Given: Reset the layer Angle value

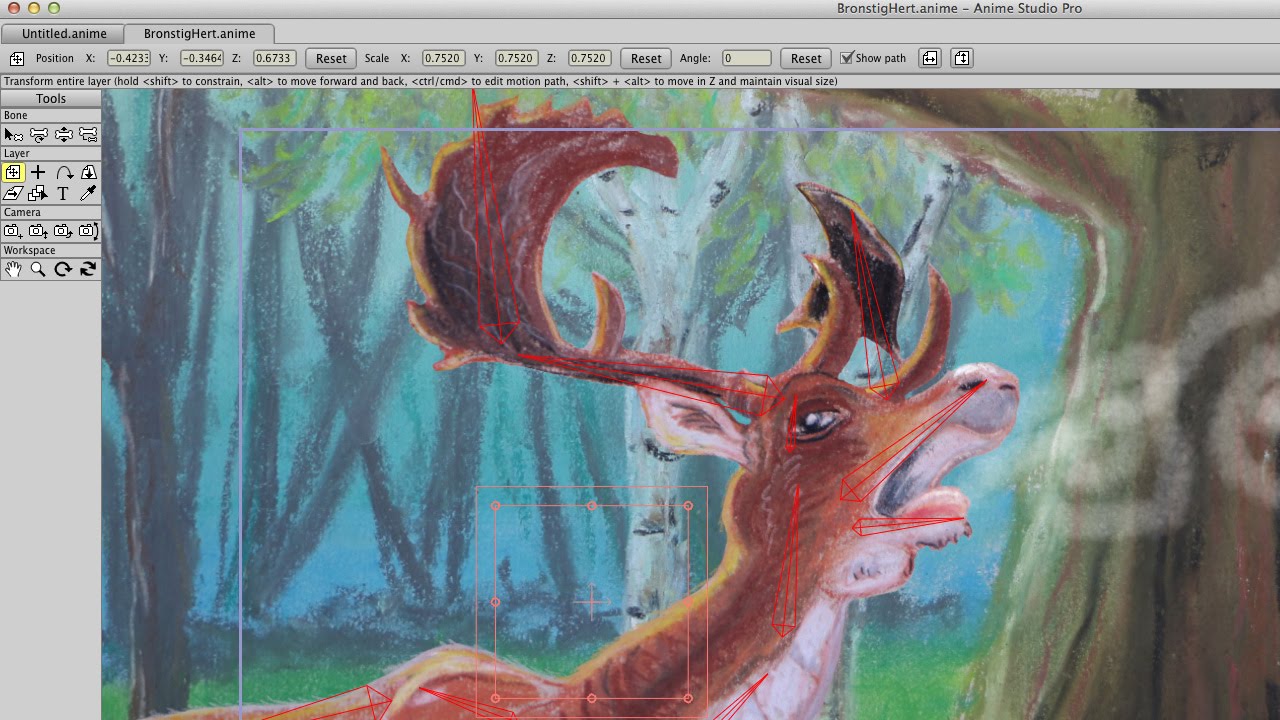Looking at the screenshot, I should tap(806, 58).
